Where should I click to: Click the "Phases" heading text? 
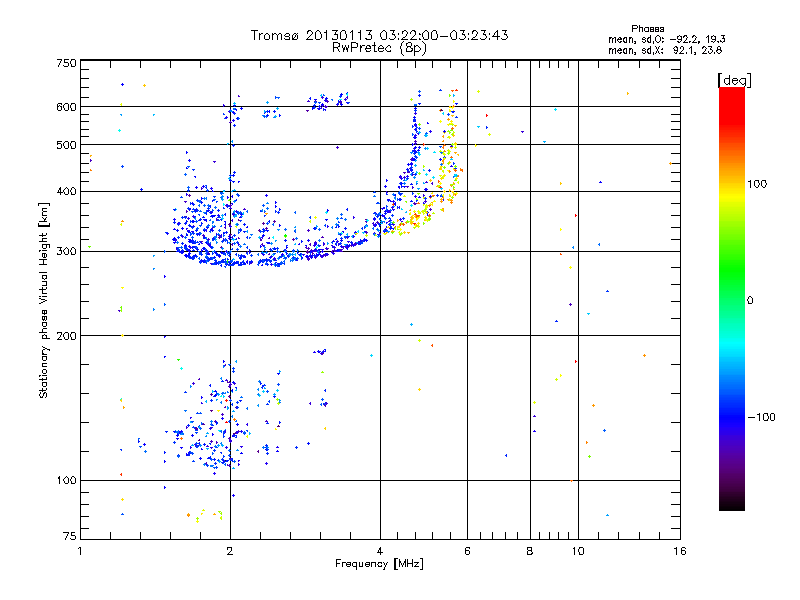coord(647,29)
